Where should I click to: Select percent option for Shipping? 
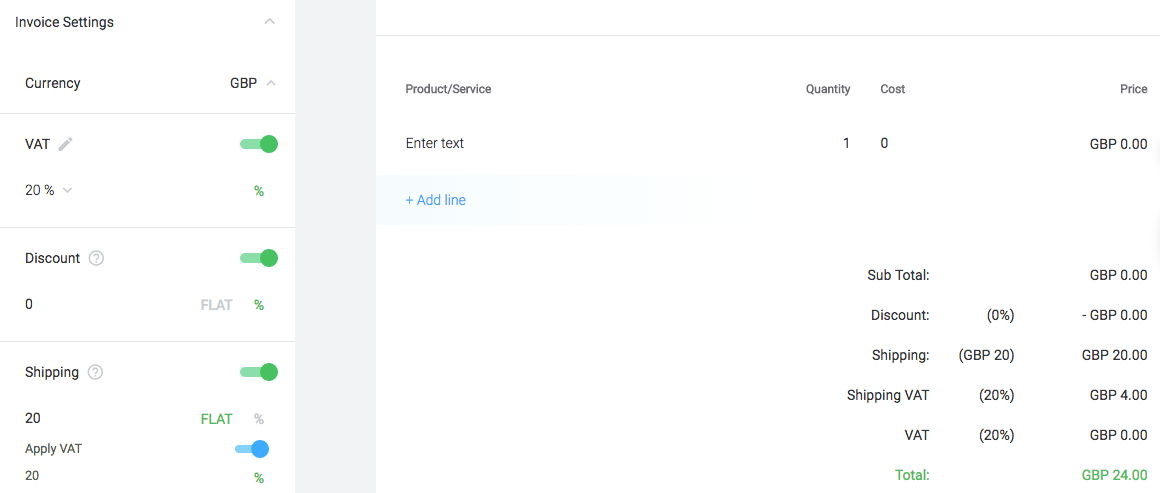(259, 419)
